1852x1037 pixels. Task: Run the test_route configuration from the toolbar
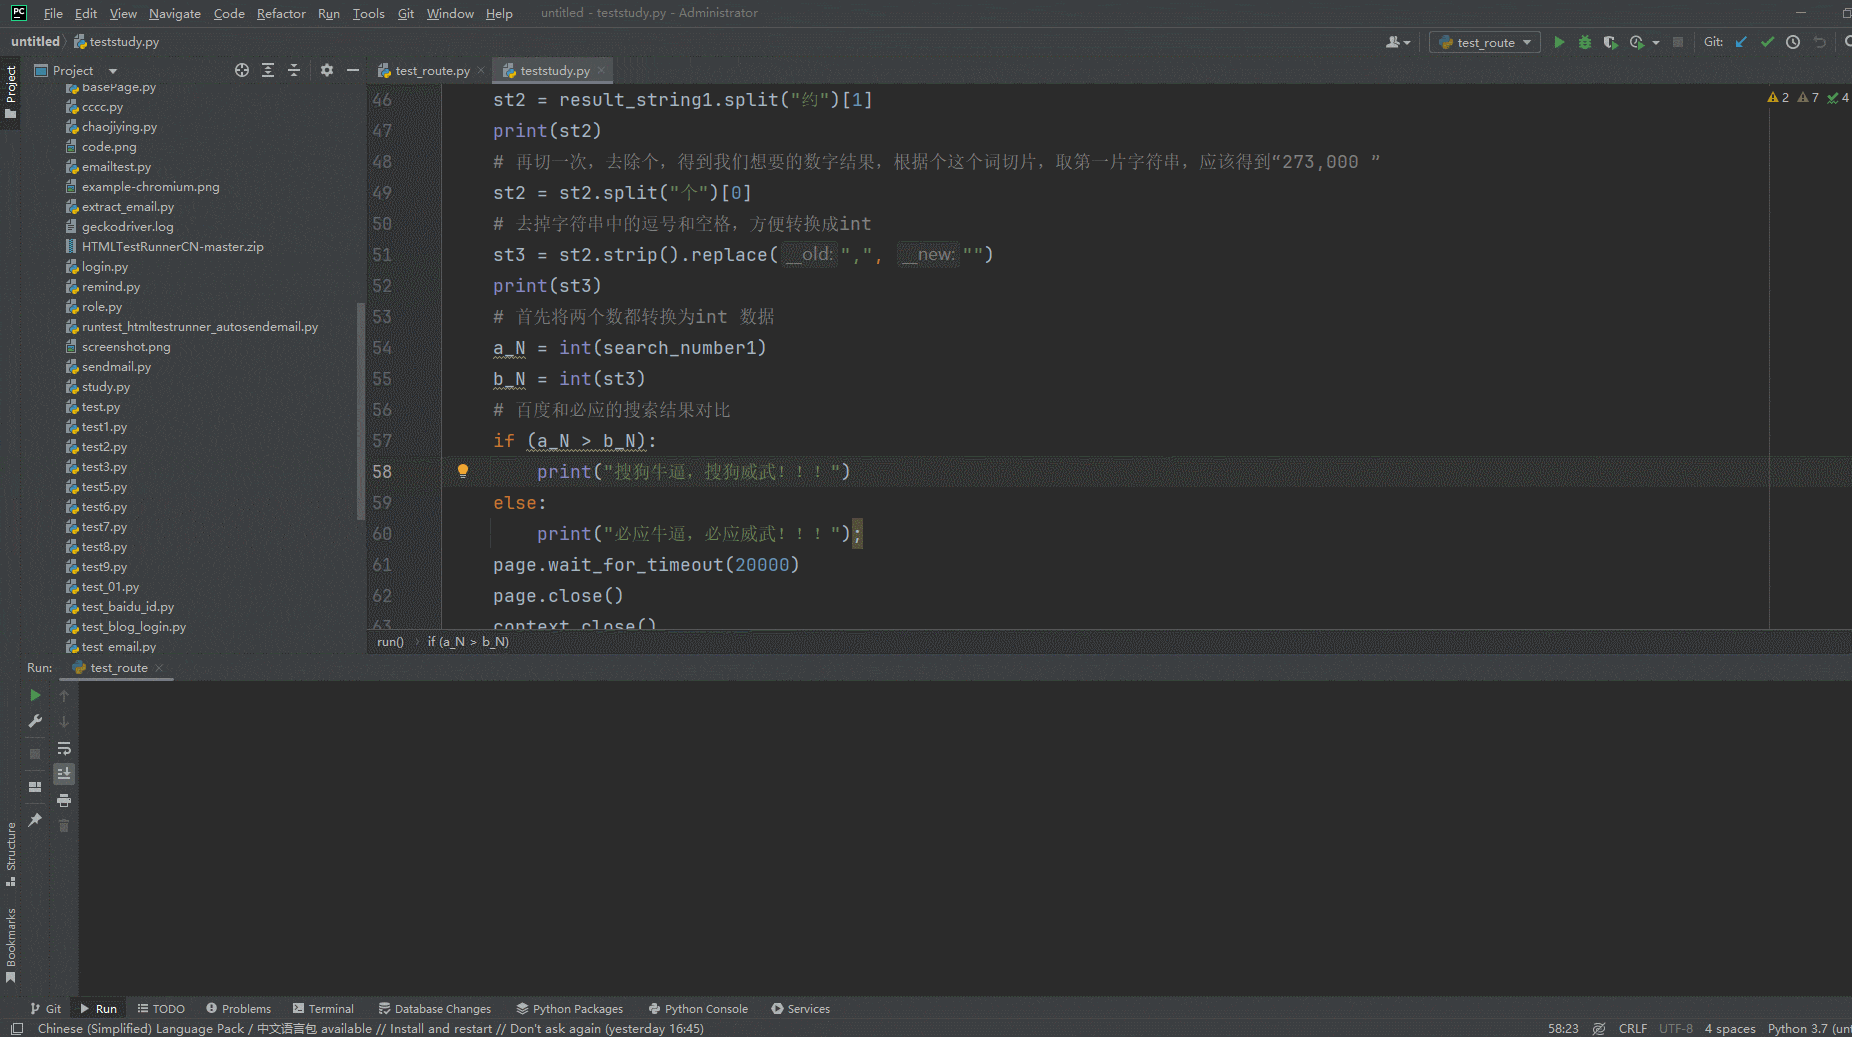click(x=1559, y=42)
